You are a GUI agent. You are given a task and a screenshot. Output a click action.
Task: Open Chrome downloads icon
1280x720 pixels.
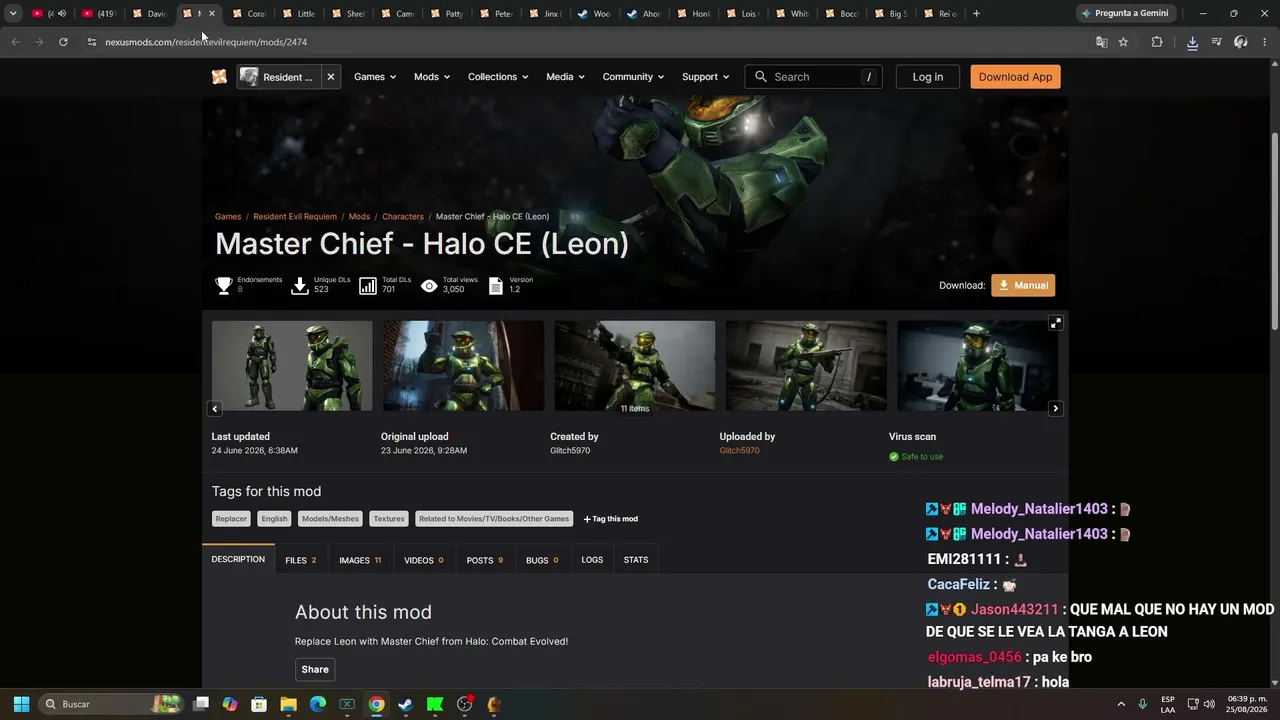1192,42
